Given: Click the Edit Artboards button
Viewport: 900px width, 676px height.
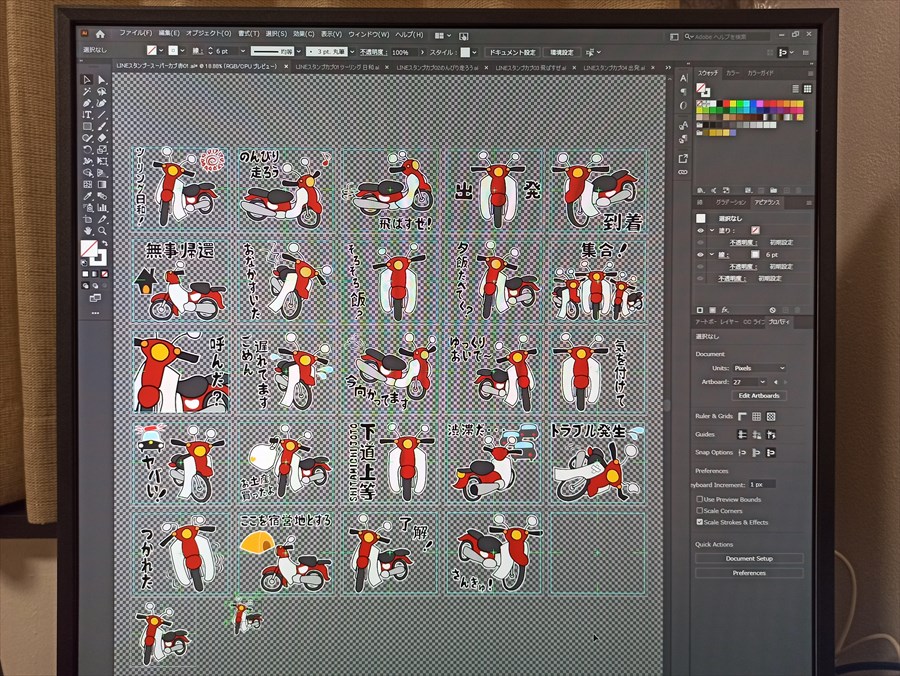Looking at the screenshot, I should click(x=758, y=396).
